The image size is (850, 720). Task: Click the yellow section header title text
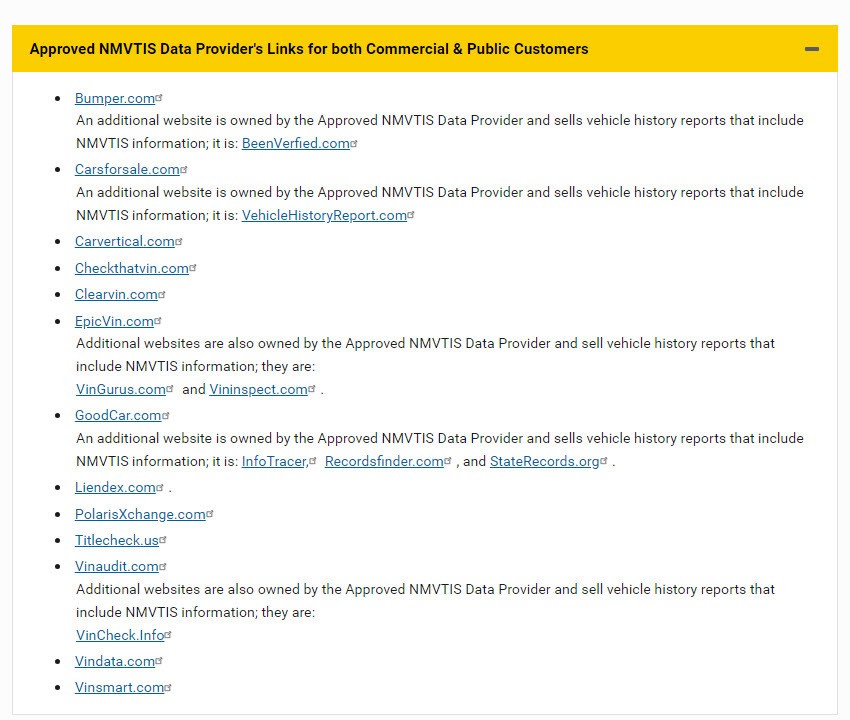[309, 49]
